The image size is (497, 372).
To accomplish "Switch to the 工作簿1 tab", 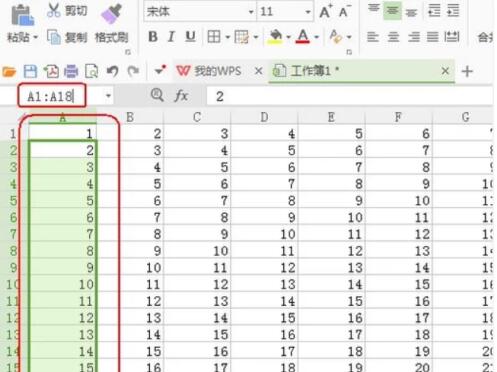I will tap(306, 71).
